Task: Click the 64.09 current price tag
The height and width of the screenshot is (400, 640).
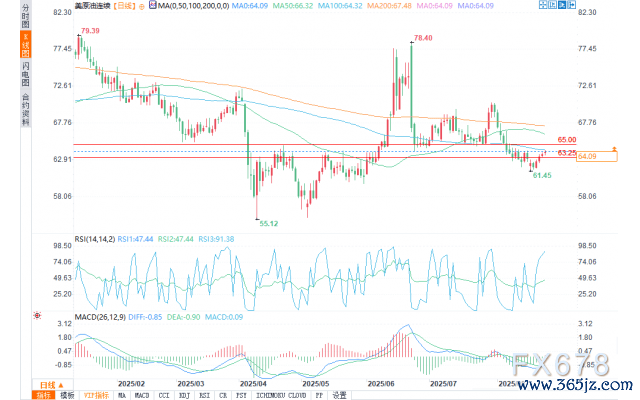Action: [x=587, y=157]
